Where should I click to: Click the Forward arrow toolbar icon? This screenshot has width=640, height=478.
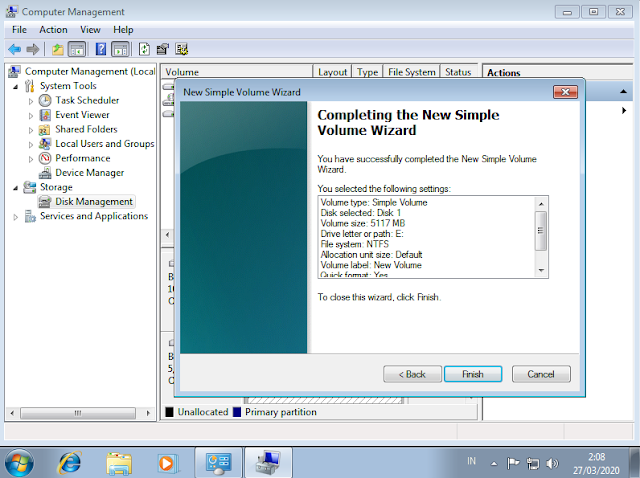[33, 49]
